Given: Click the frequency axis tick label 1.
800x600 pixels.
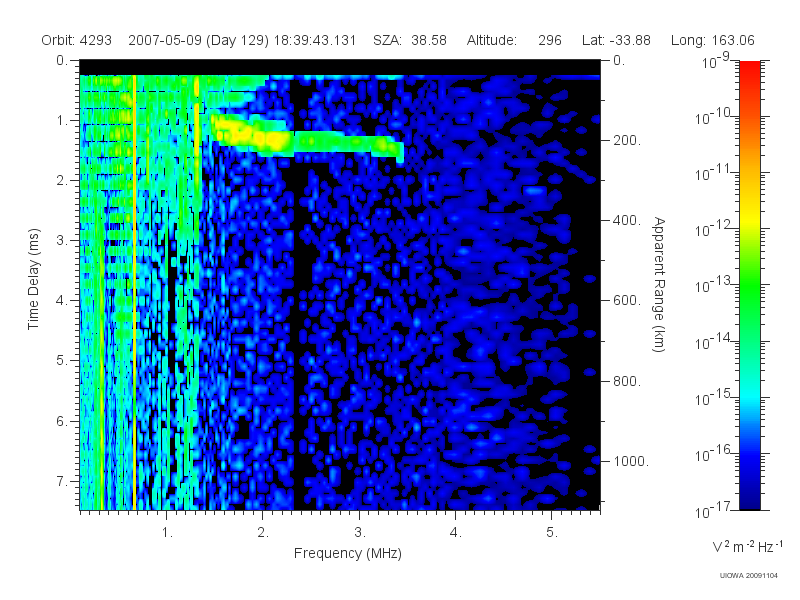Looking at the screenshot, I should click(167, 533).
